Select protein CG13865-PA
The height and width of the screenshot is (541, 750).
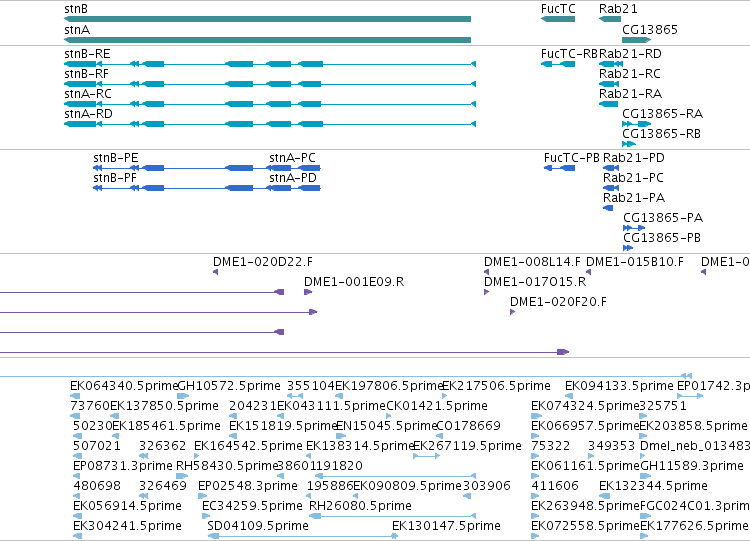click(x=634, y=228)
